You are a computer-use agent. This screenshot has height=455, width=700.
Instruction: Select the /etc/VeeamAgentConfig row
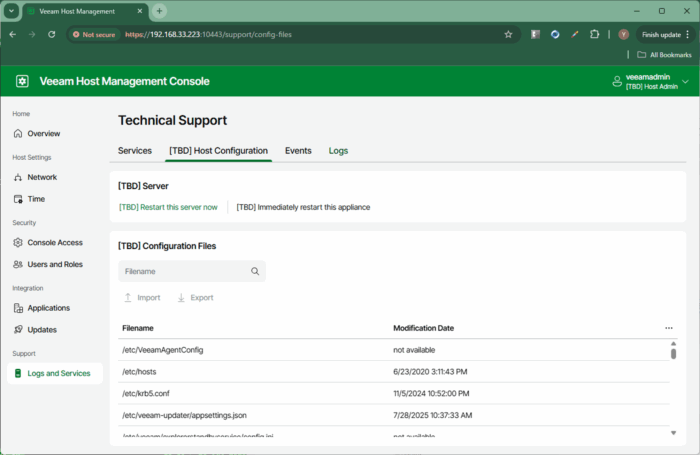(393, 350)
